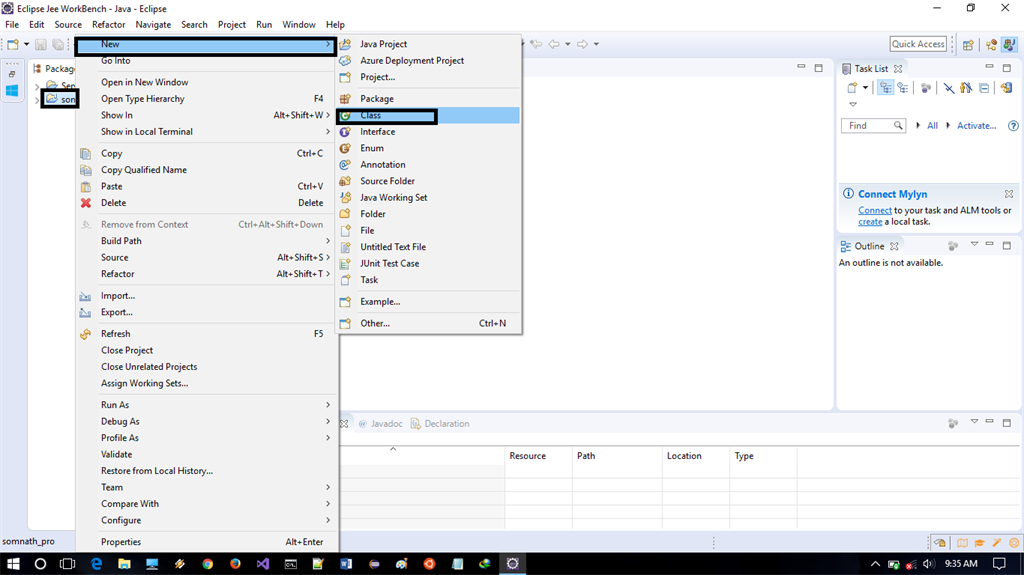The height and width of the screenshot is (575, 1024).
Task: Click the New wizard toolbar icon
Action: (x=13, y=44)
